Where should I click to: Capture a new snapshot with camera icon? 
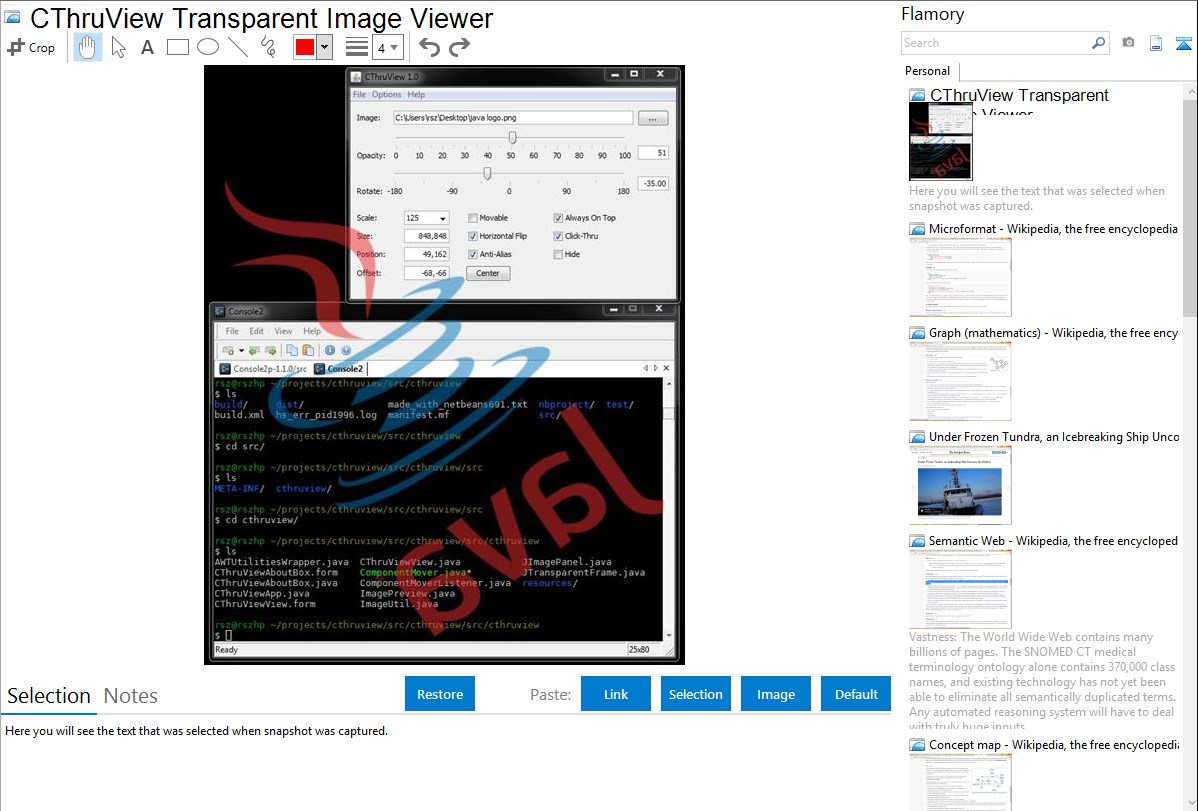[x=1128, y=43]
